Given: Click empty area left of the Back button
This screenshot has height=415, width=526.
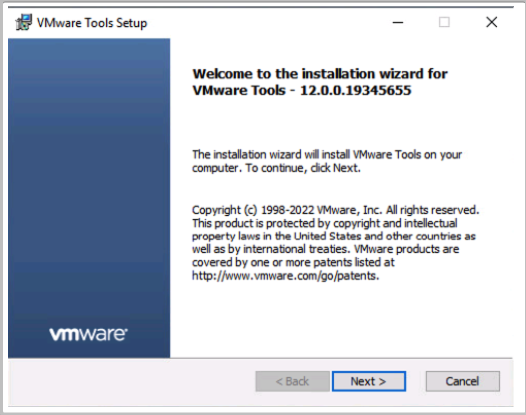Looking at the screenshot, I should pos(131,381).
